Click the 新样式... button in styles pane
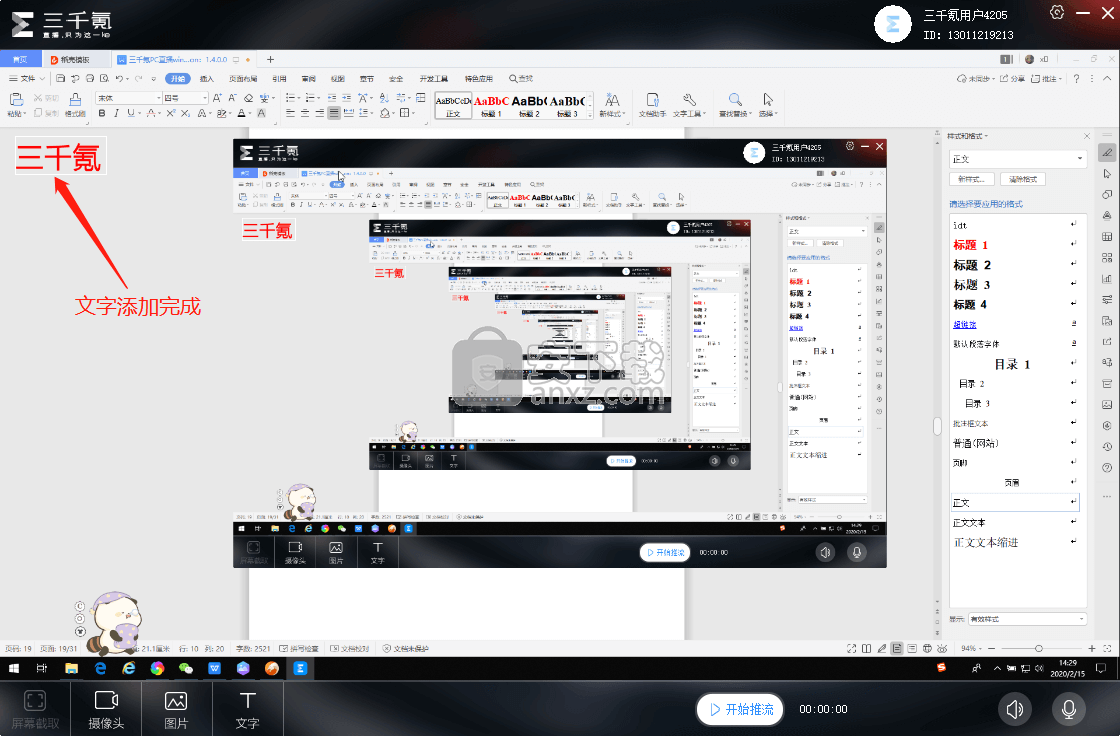 point(971,179)
